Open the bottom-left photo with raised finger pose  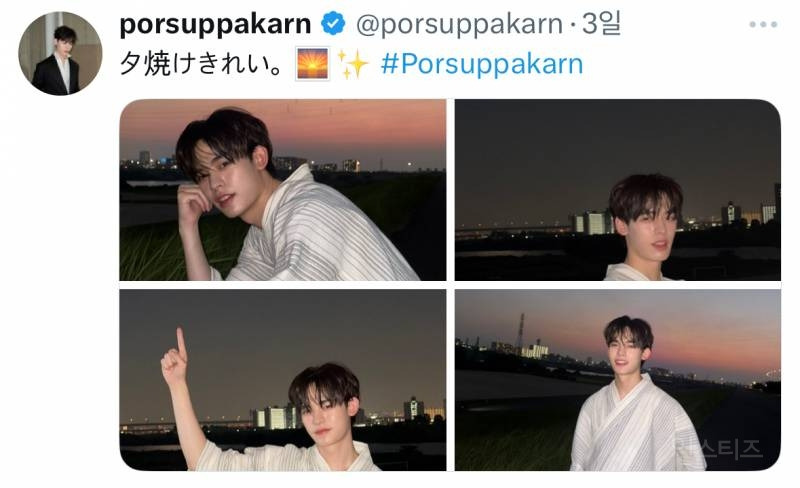click(283, 380)
